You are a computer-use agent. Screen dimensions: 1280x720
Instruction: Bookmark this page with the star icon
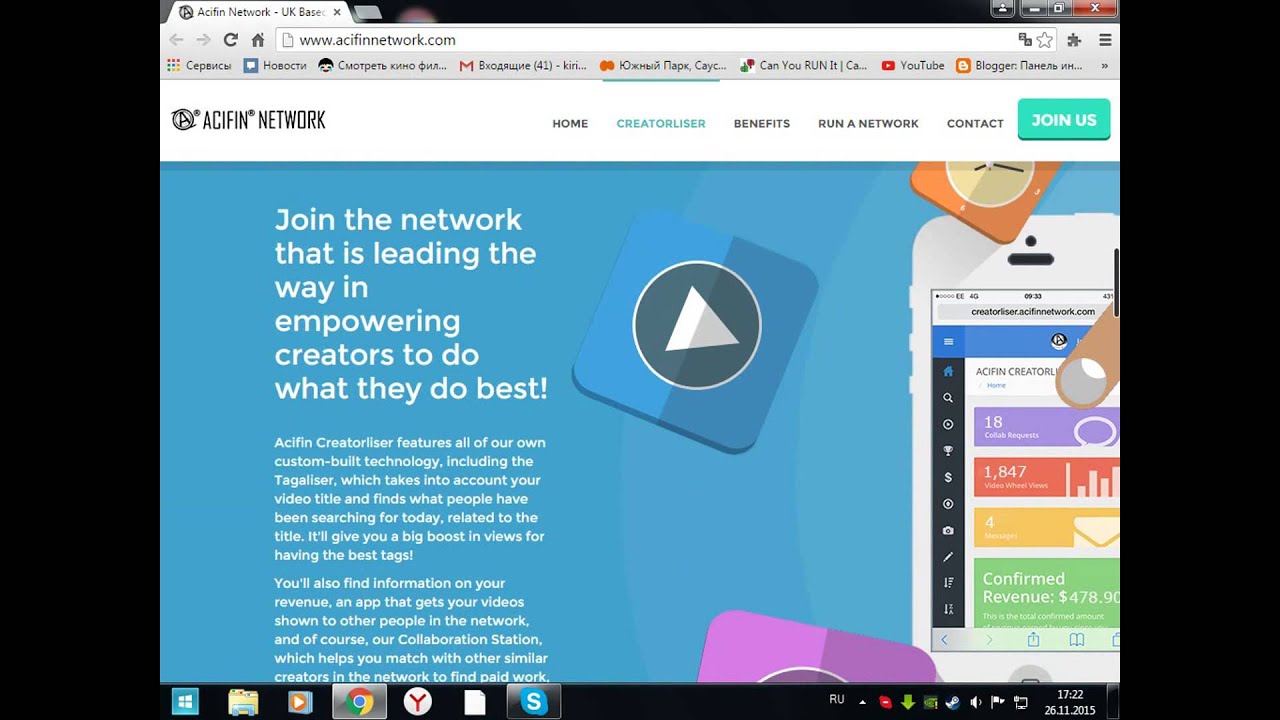click(x=1045, y=40)
